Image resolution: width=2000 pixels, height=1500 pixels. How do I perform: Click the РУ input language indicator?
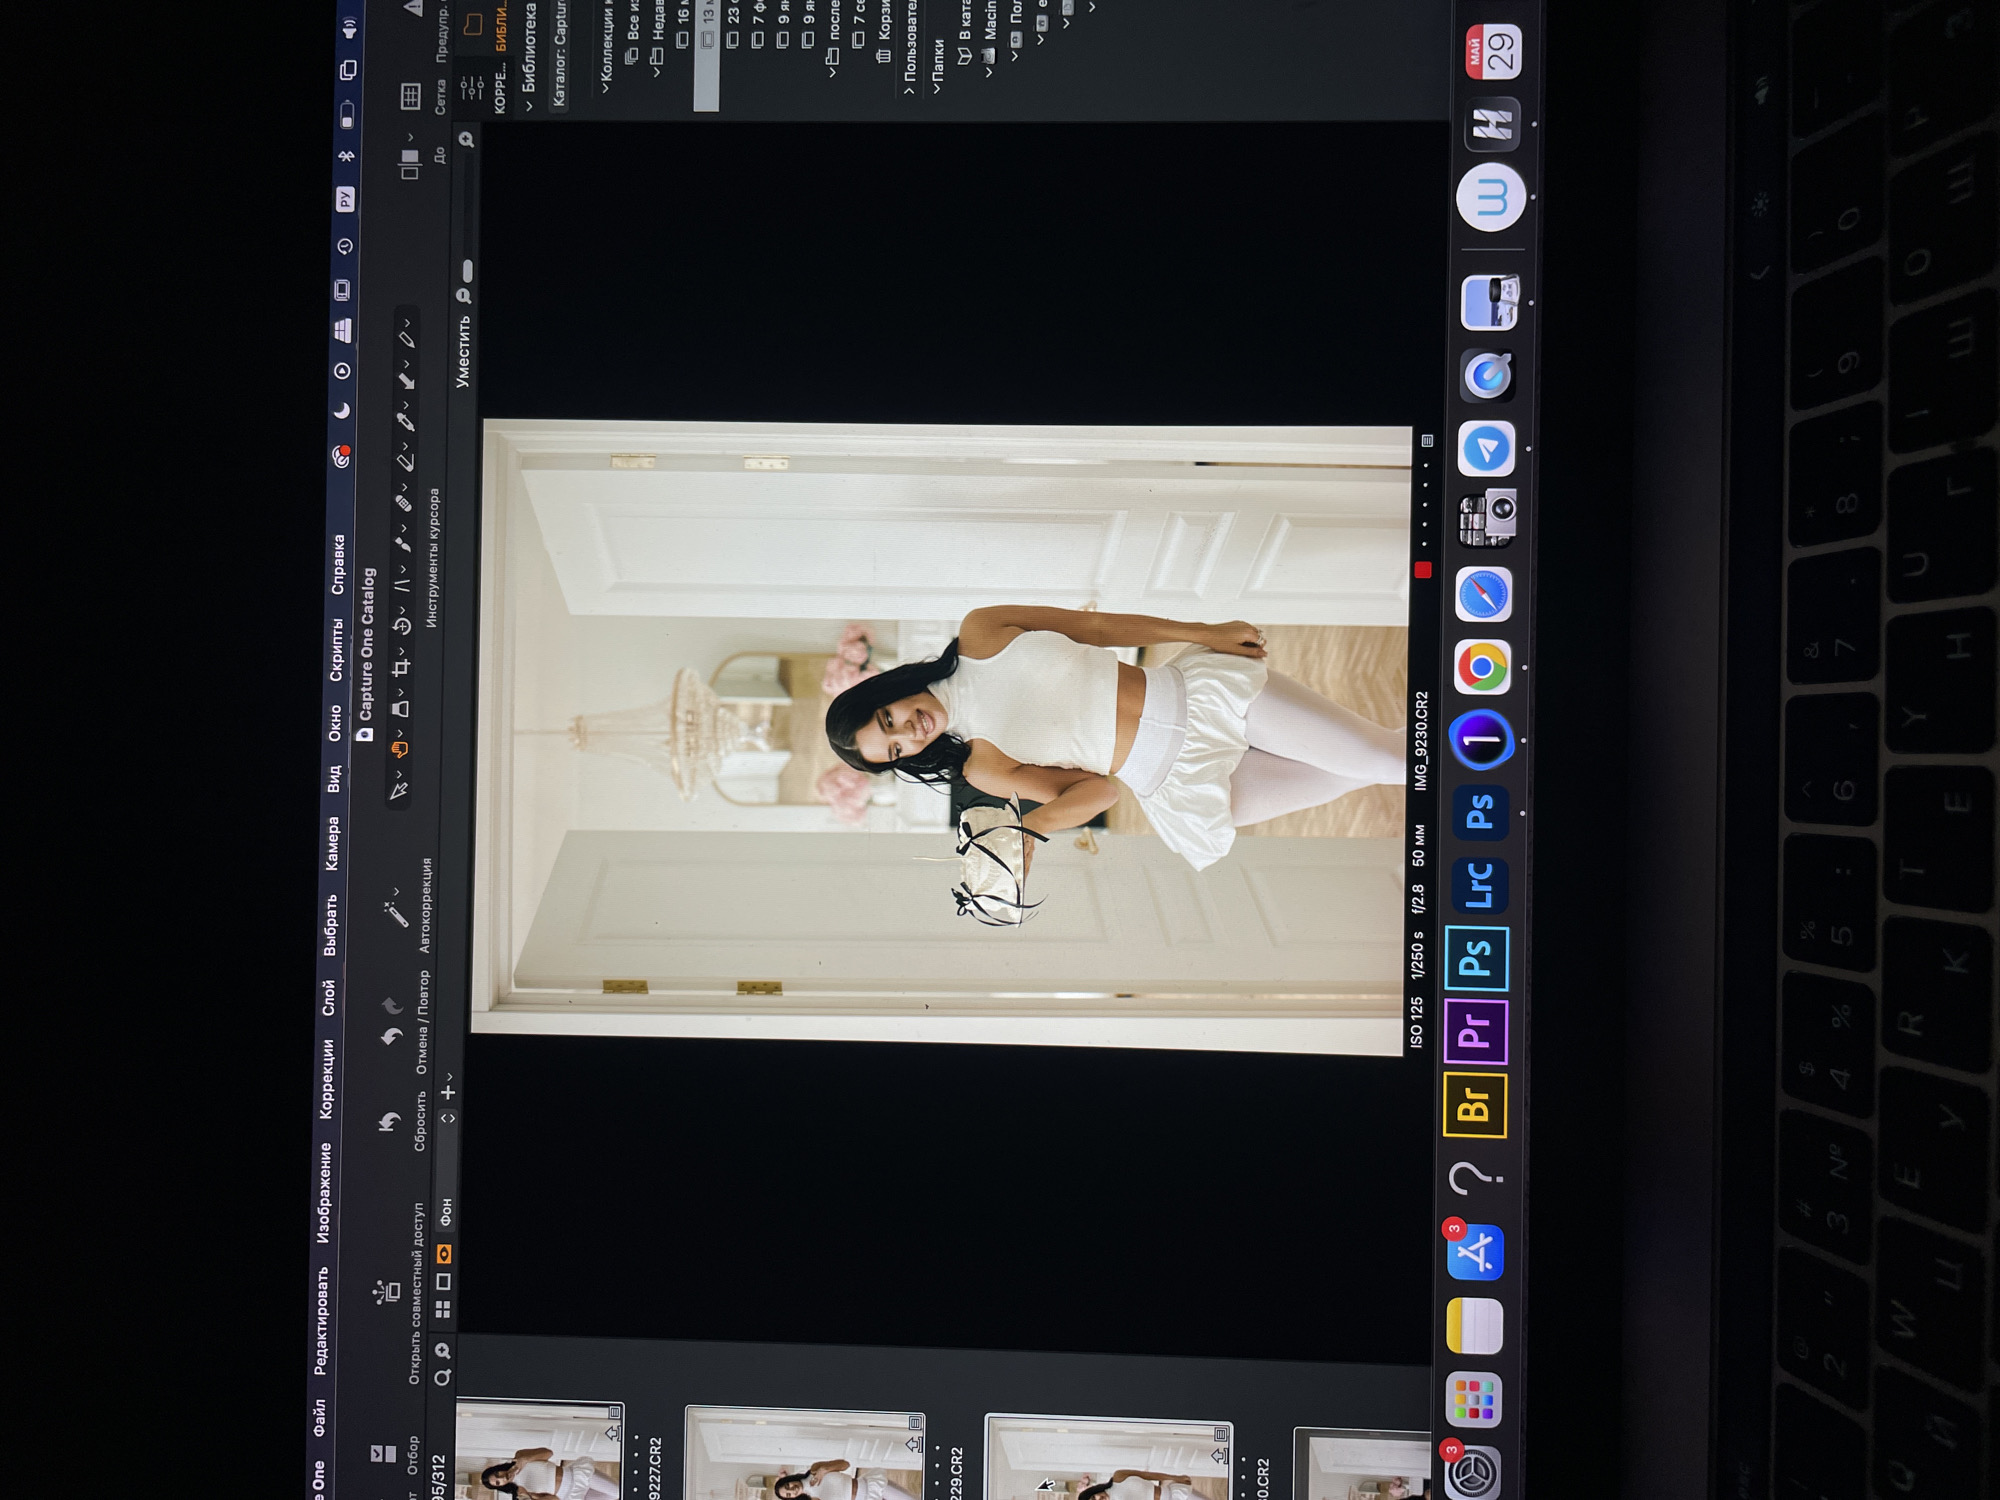345,198
